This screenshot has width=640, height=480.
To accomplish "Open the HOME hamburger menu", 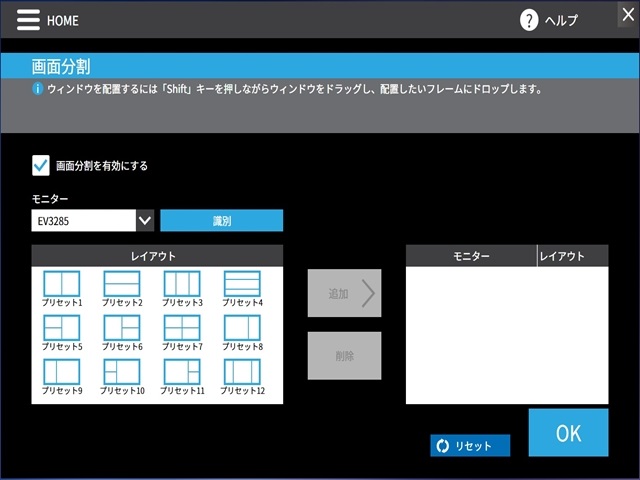I will (28, 20).
